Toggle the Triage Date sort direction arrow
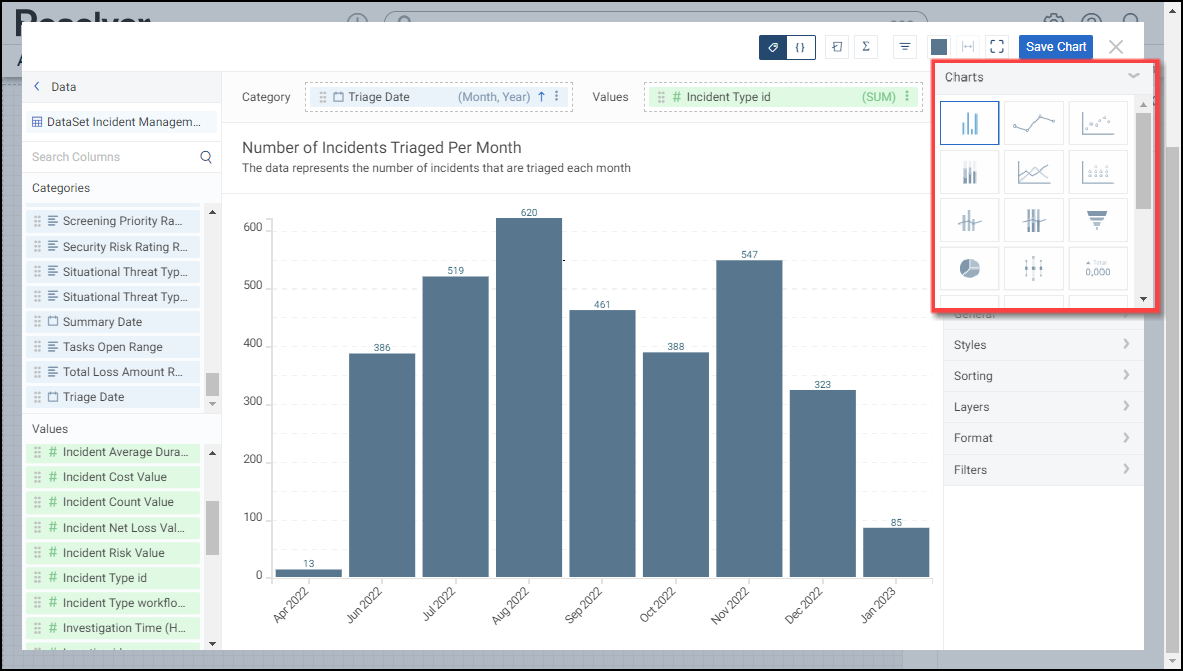1183x671 pixels. [x=541, y=97]
